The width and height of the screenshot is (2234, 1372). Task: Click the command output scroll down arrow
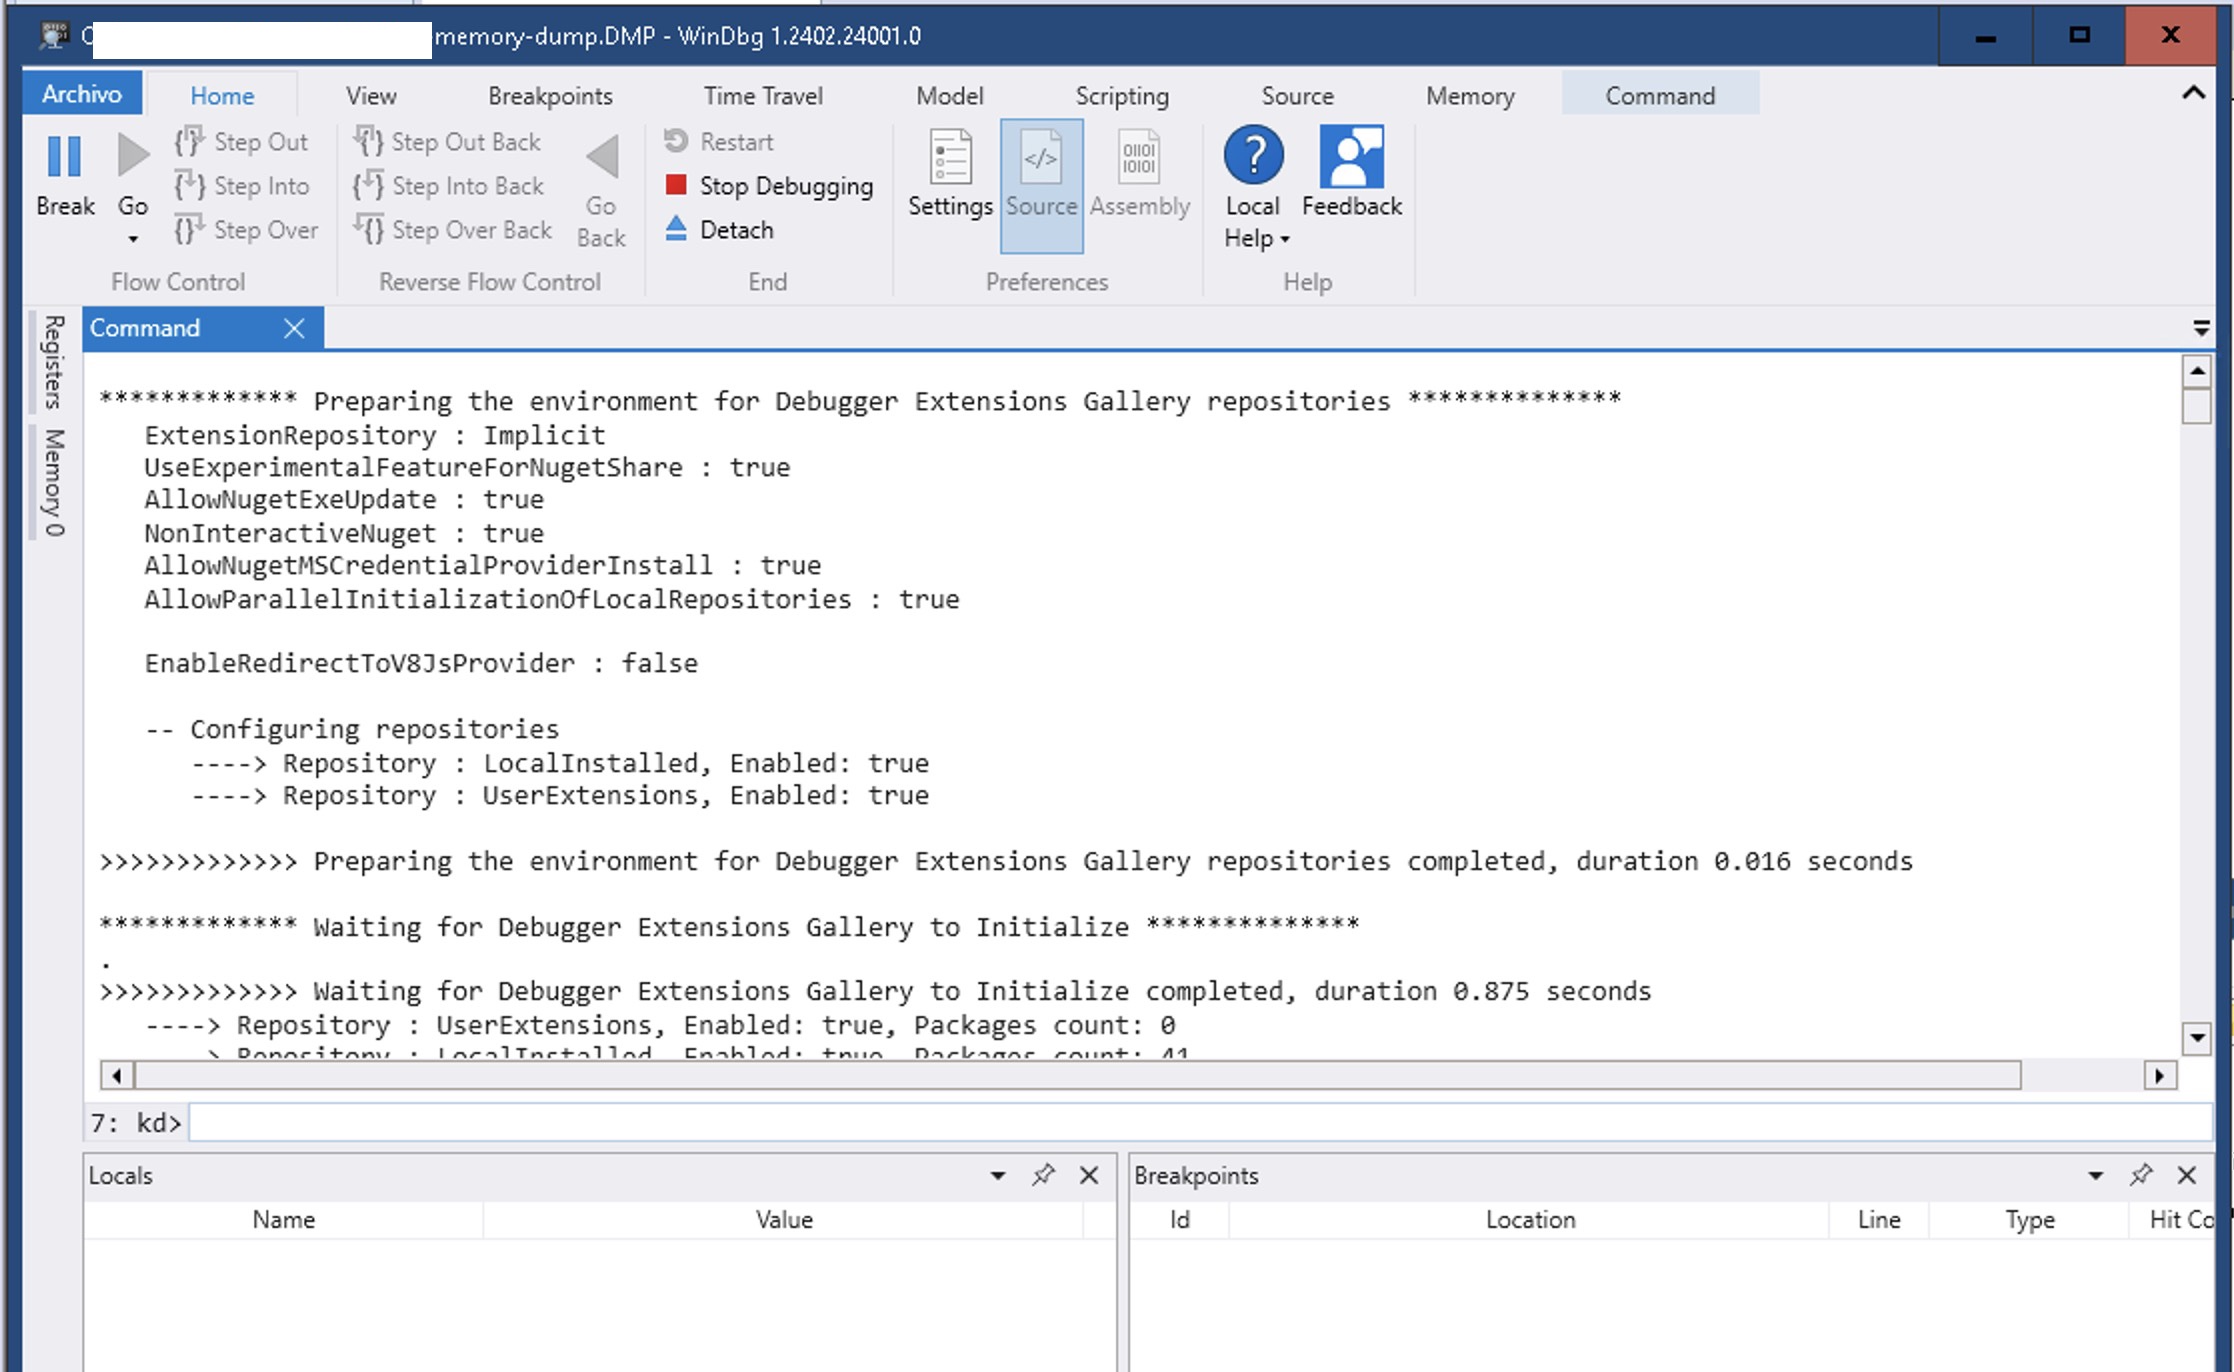(2197, 1037)
